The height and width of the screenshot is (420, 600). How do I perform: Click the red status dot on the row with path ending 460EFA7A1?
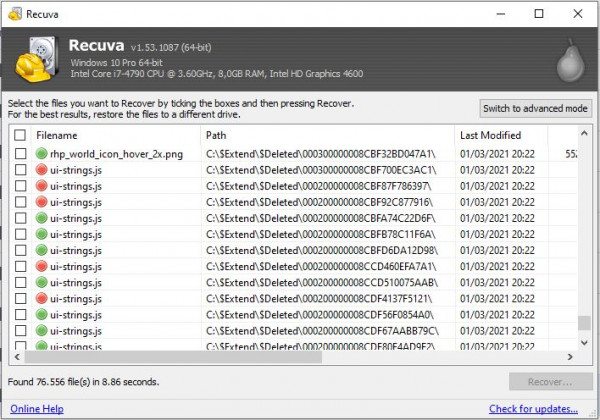tap(41, 266)
